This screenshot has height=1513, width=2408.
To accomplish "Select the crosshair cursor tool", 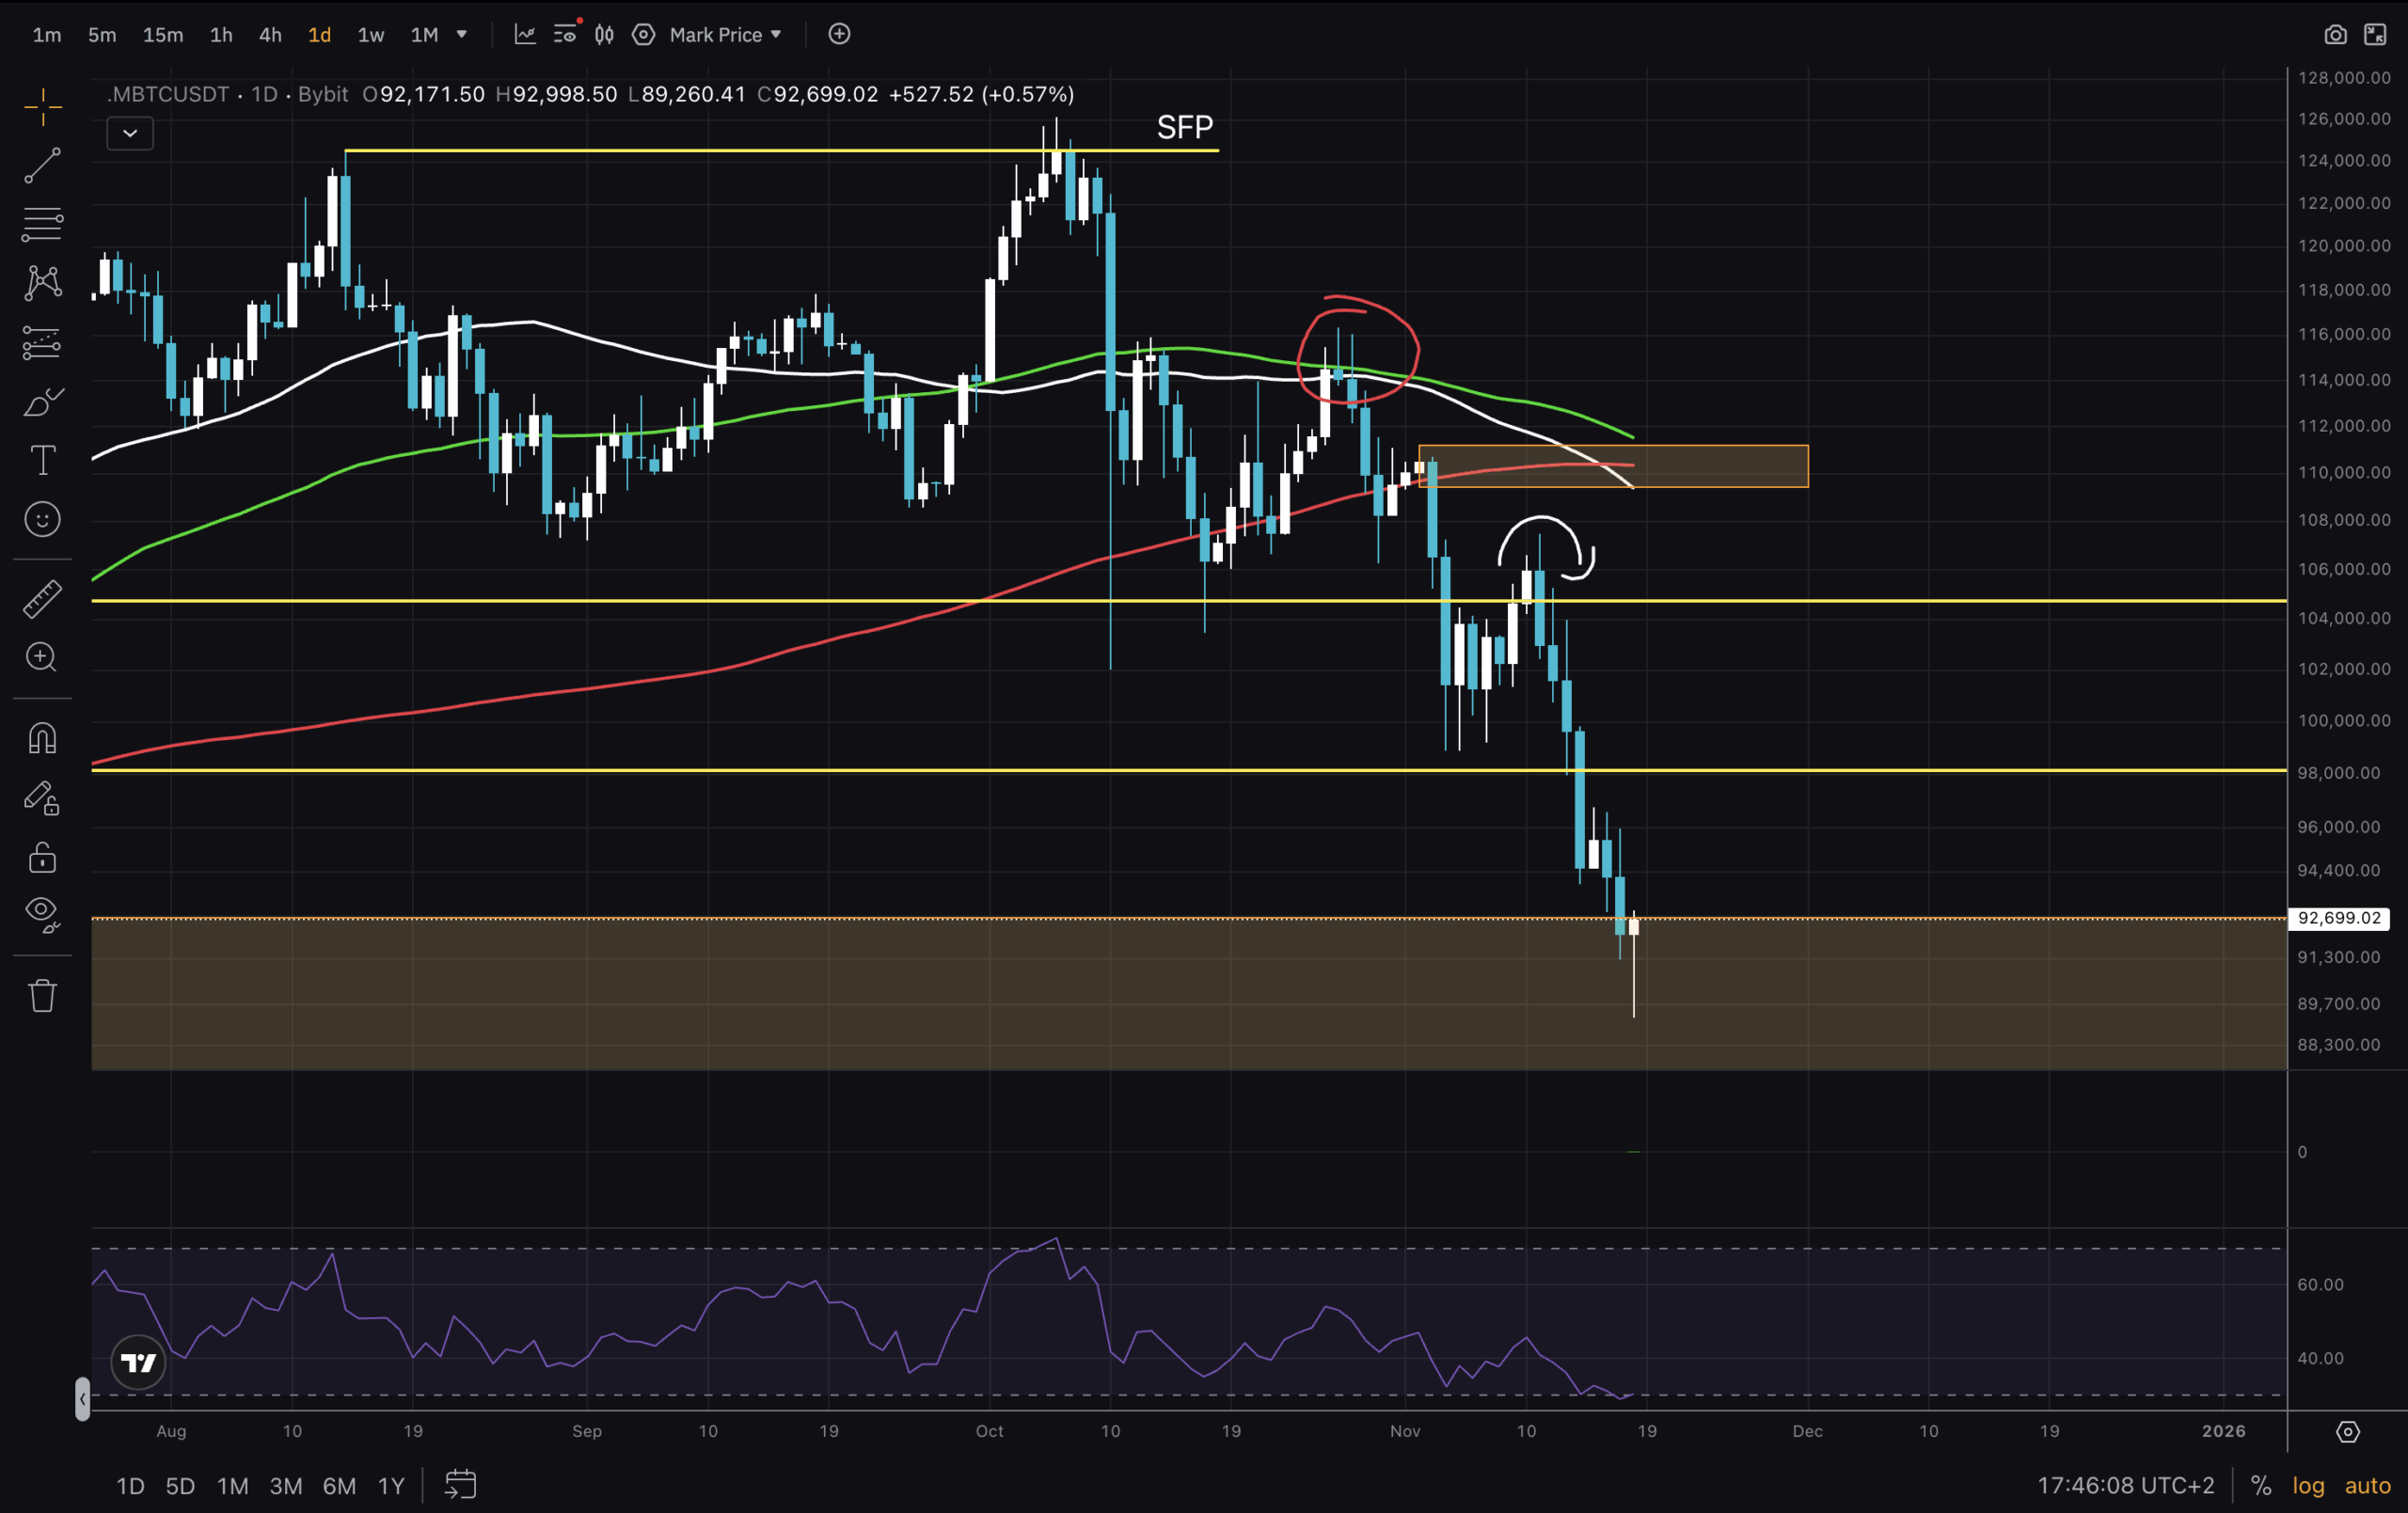I will pyautogui.click(x=42, y=105).
